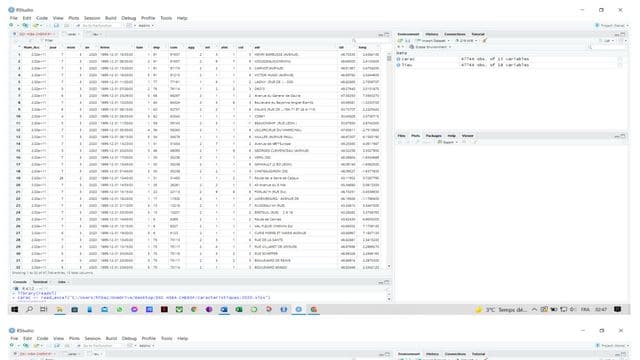Viewport: 640px width, 360px height.
Task: Open Addins dropdown in upper RStudio toolbar
Action: coord(146,25)
